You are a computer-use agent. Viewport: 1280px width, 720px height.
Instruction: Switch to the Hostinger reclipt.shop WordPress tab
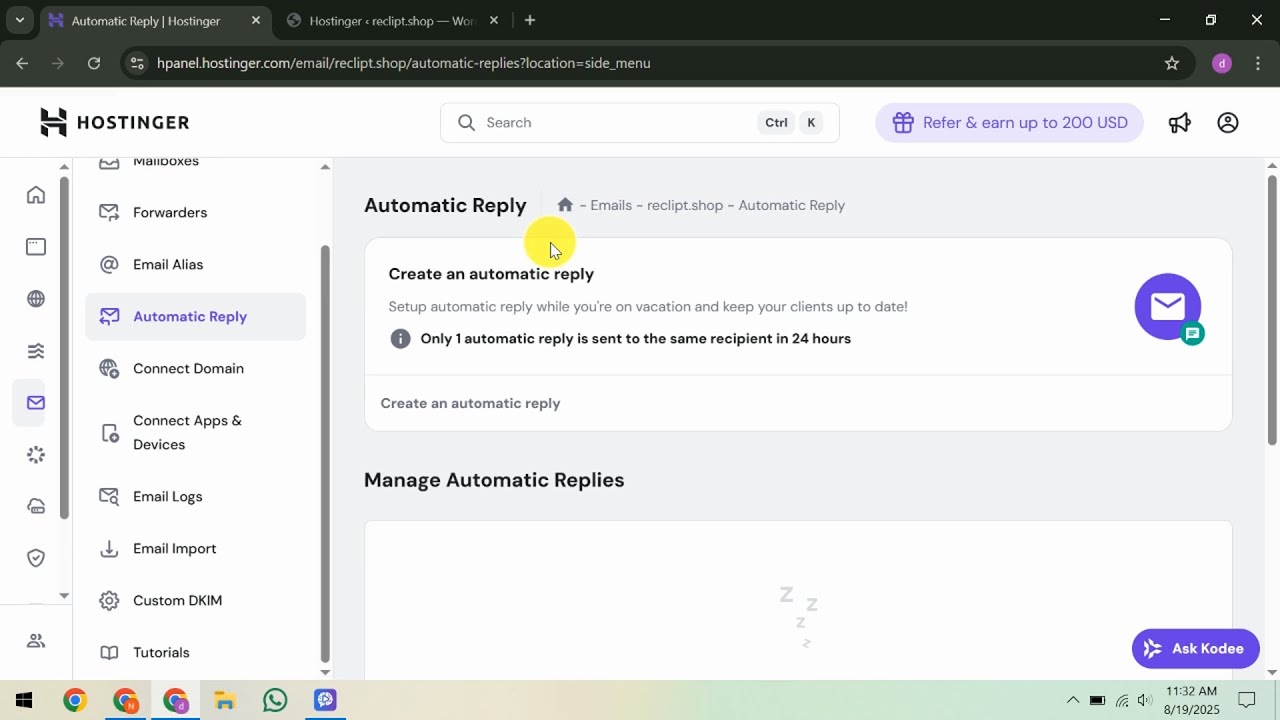[x=394, y=20]
